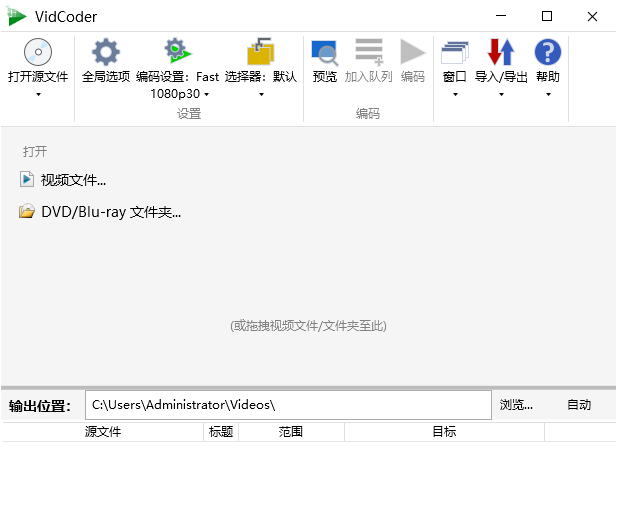Expand the dropdown arrow under 帮助
Viewport: 617px width, 520px height.
pos(547,95)
